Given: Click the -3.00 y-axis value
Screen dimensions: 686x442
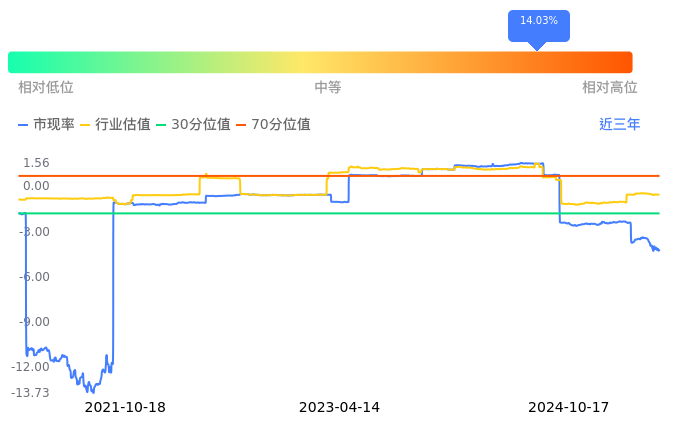Looking at the screenshot, I should [36, 232].
